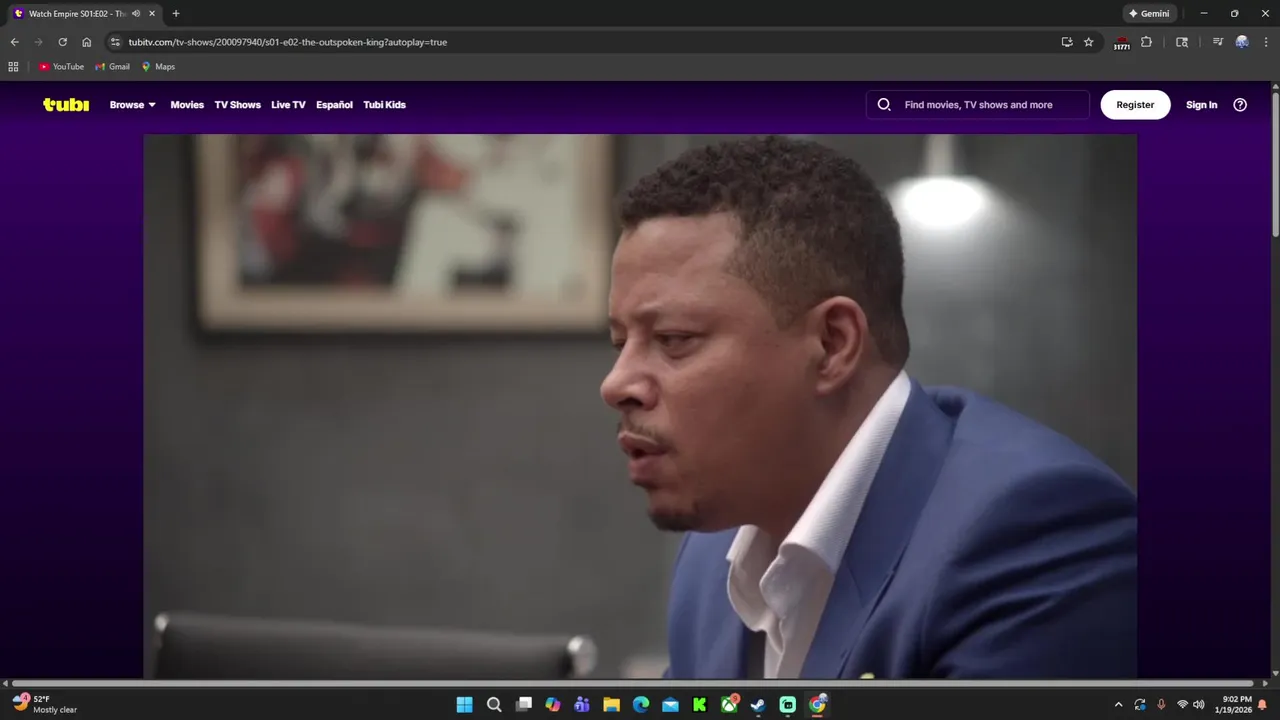View site information icon in address bar
Viewport: 1280px width, 720px height.
pos(115,42)
